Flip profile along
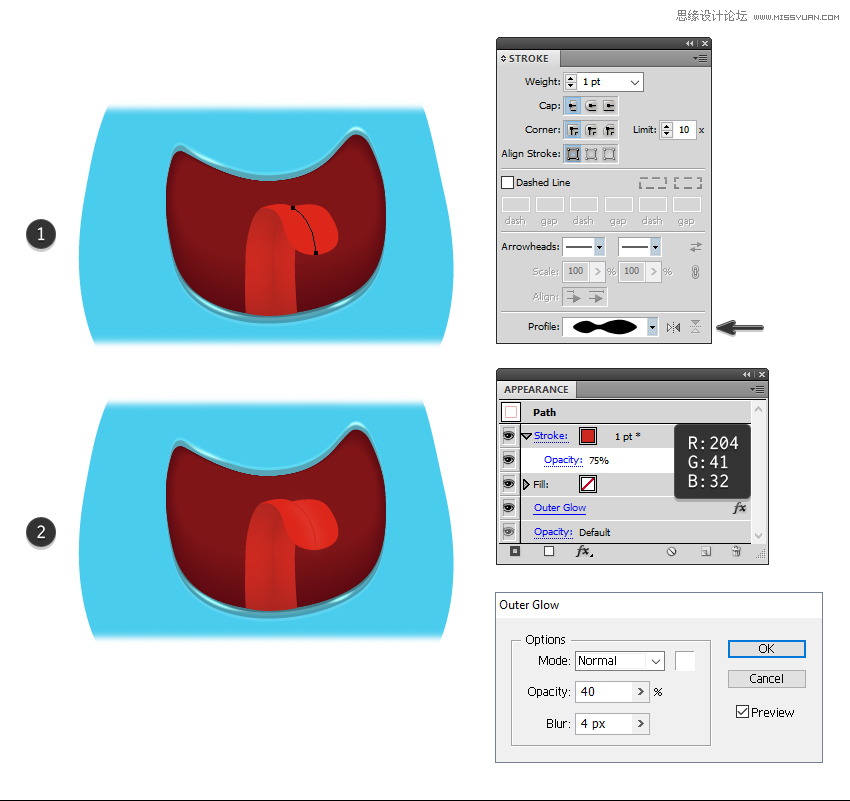This screenshot has height=801, width=850. pos(673,327)
